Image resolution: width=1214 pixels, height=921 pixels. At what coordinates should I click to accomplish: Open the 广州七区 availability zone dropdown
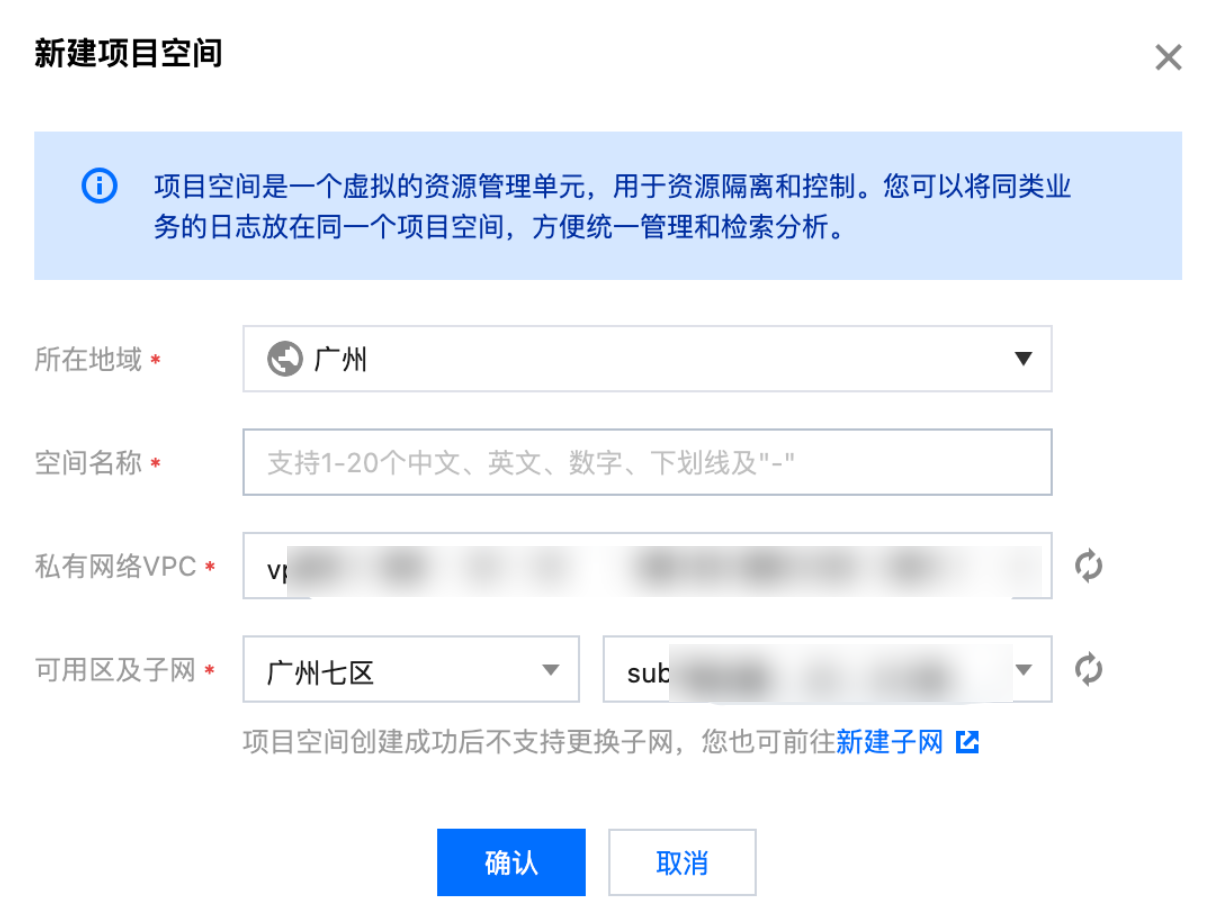point(411,670)
